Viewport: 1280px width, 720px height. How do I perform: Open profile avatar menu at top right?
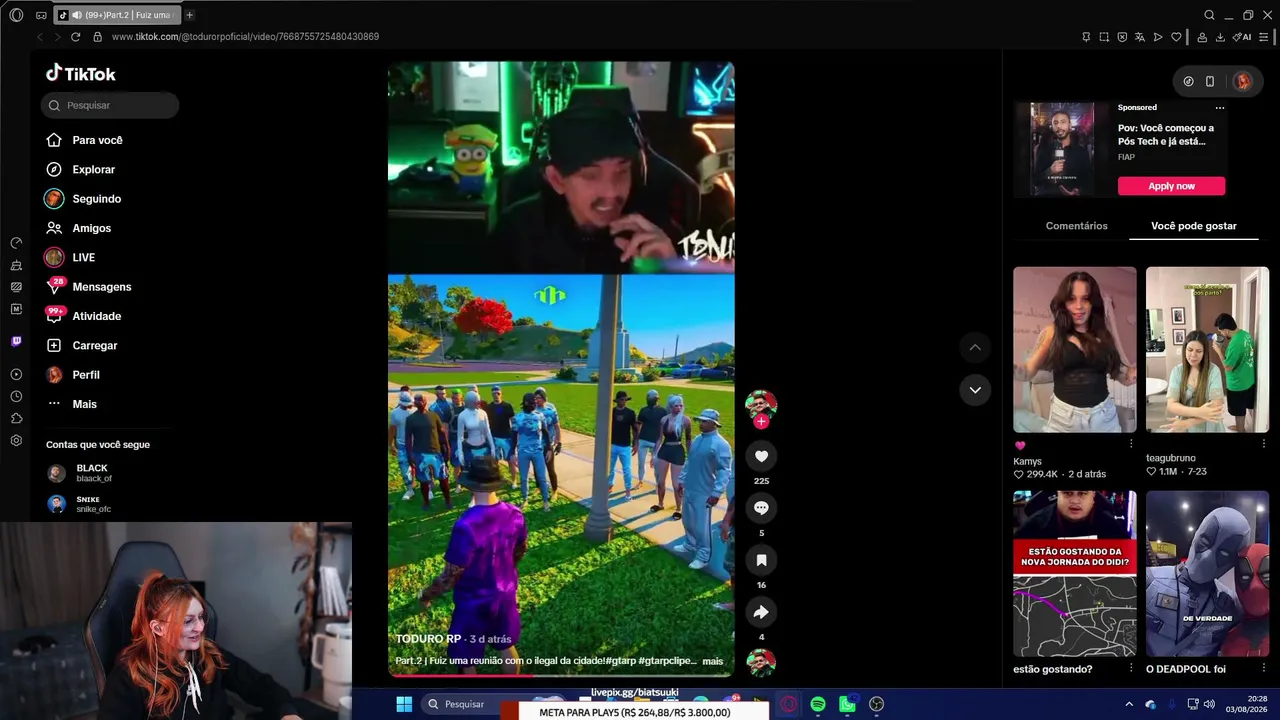1242,82
